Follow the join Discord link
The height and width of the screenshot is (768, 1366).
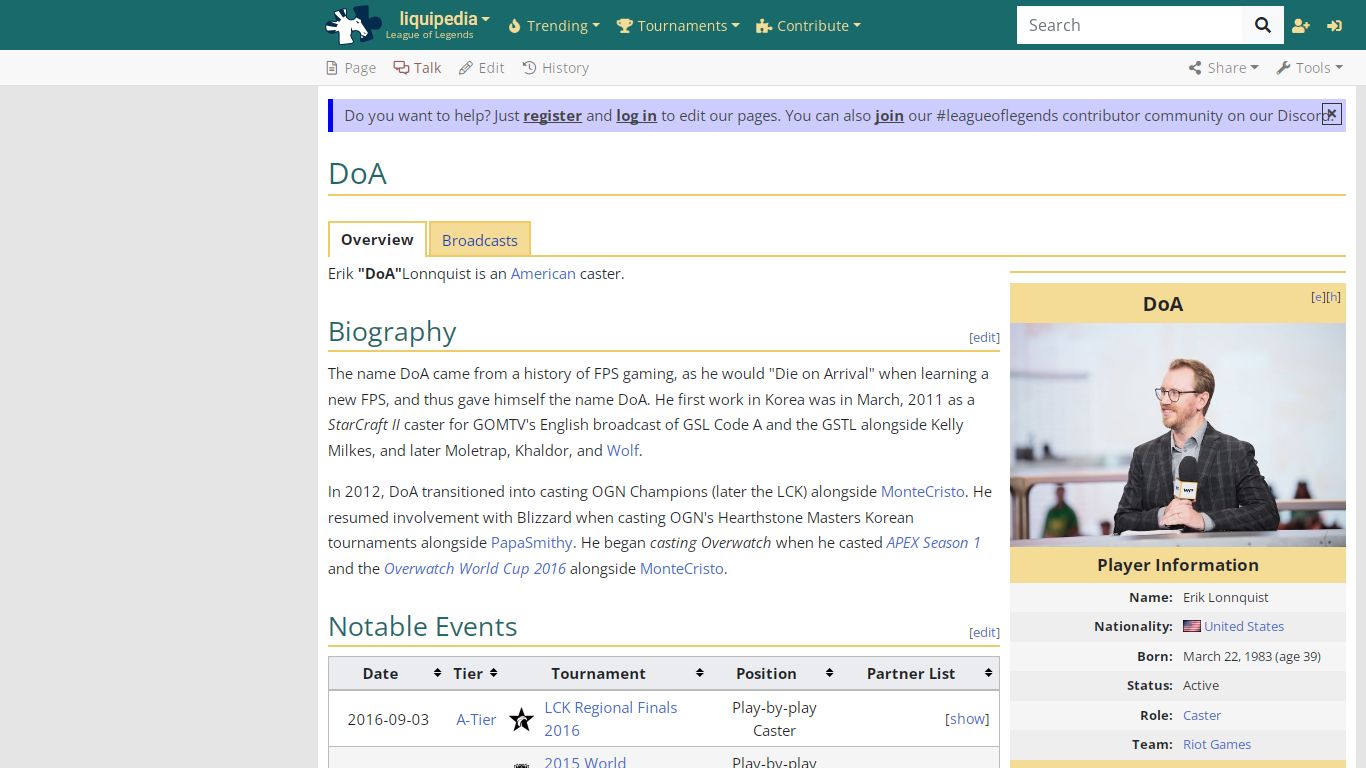(x=889, y=116)
